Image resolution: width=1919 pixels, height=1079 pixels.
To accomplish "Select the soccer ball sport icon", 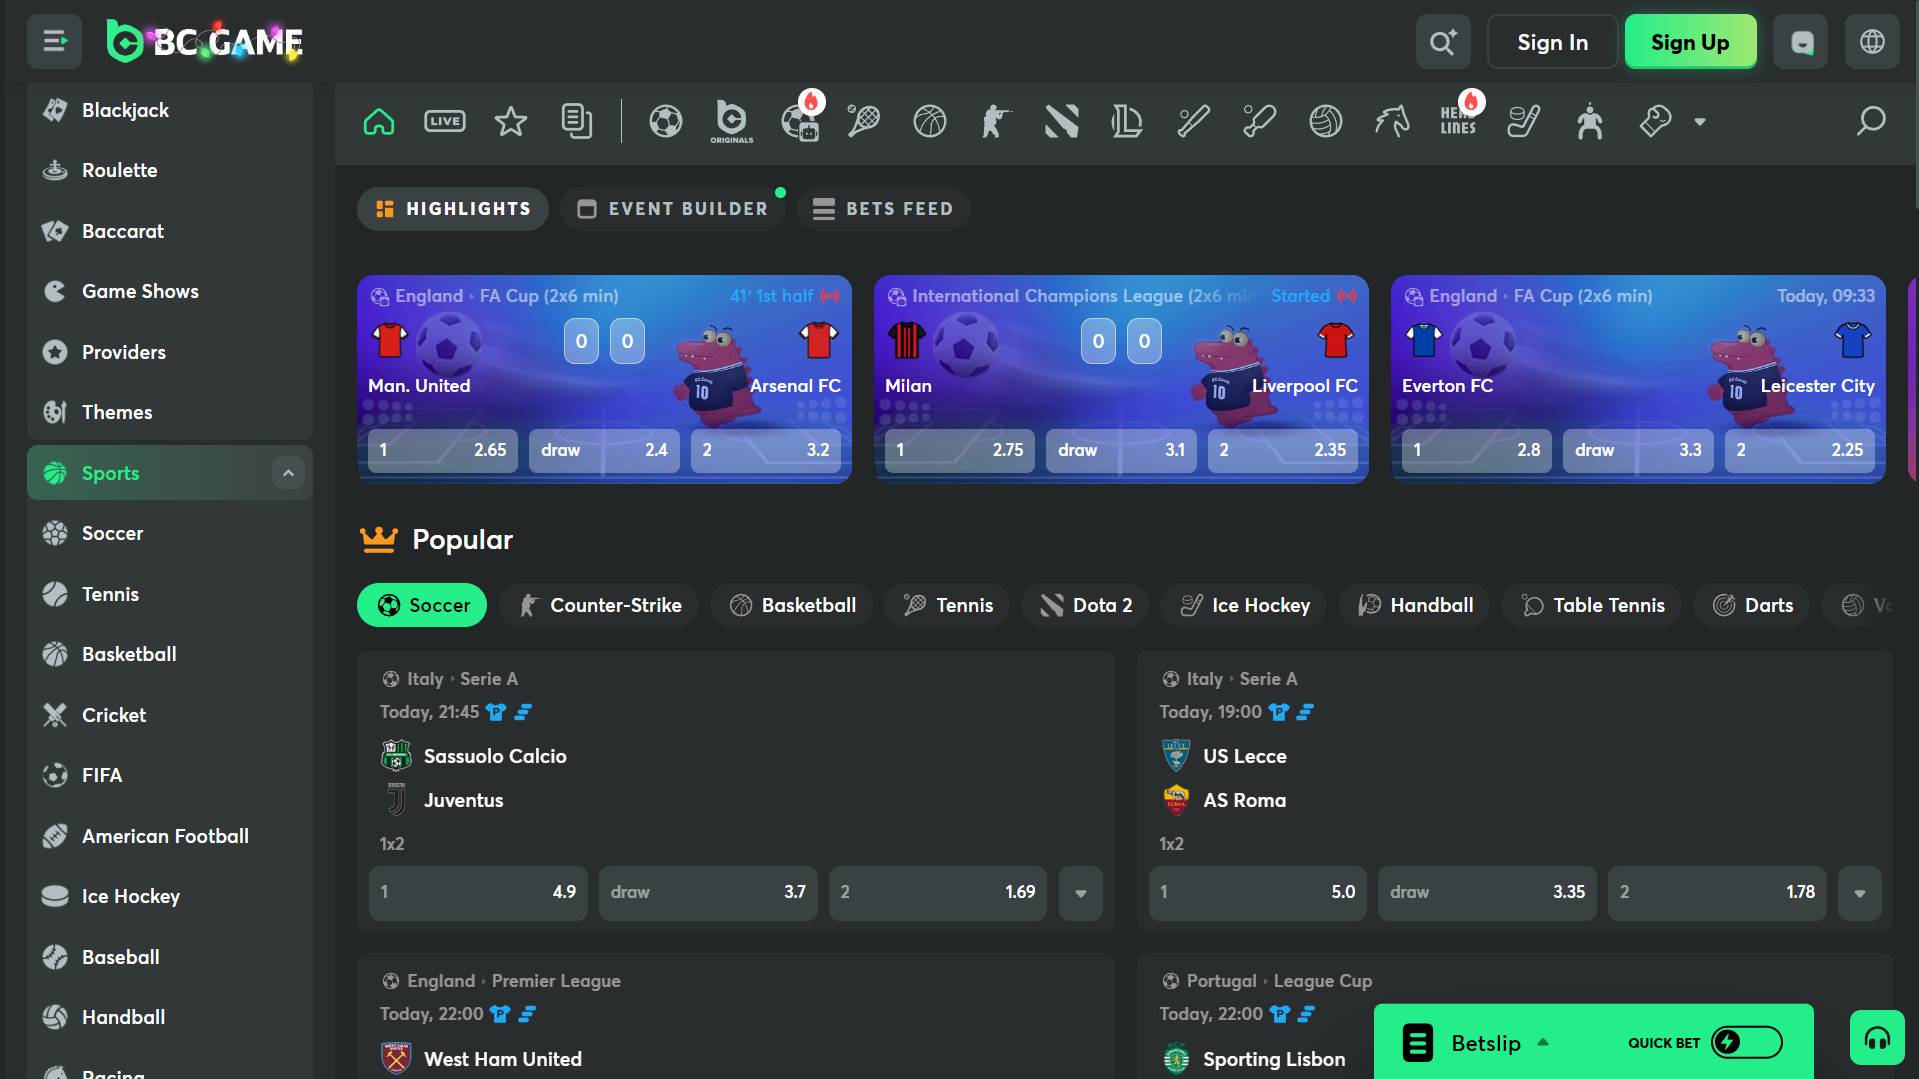I will coord(665,122).
